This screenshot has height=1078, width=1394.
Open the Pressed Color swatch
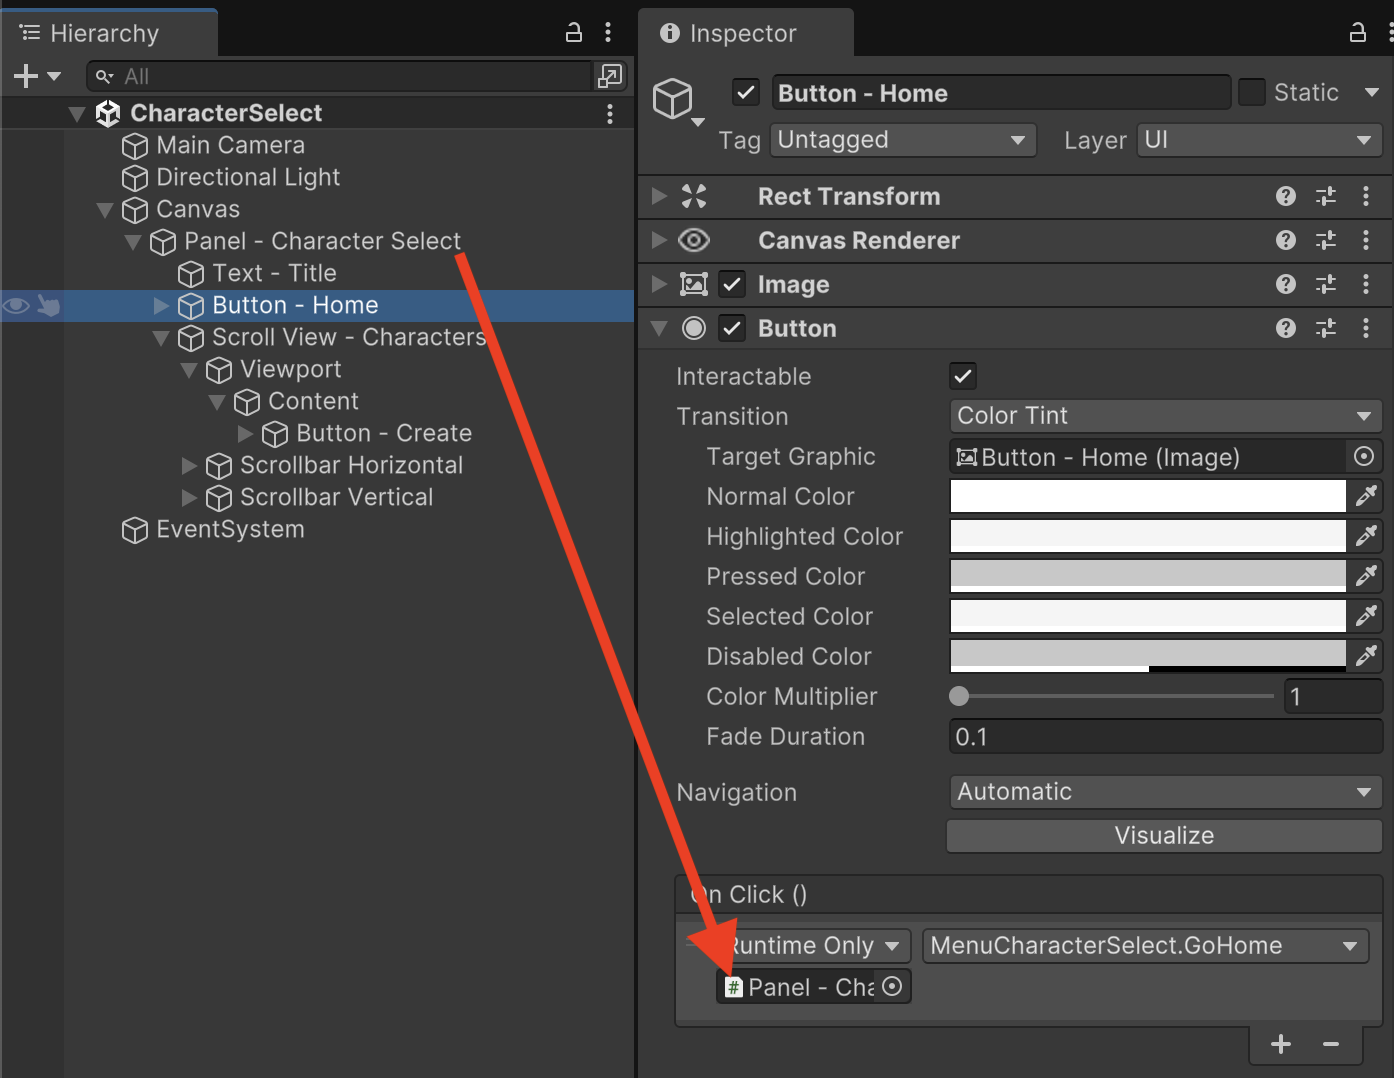pos(1147,576)
